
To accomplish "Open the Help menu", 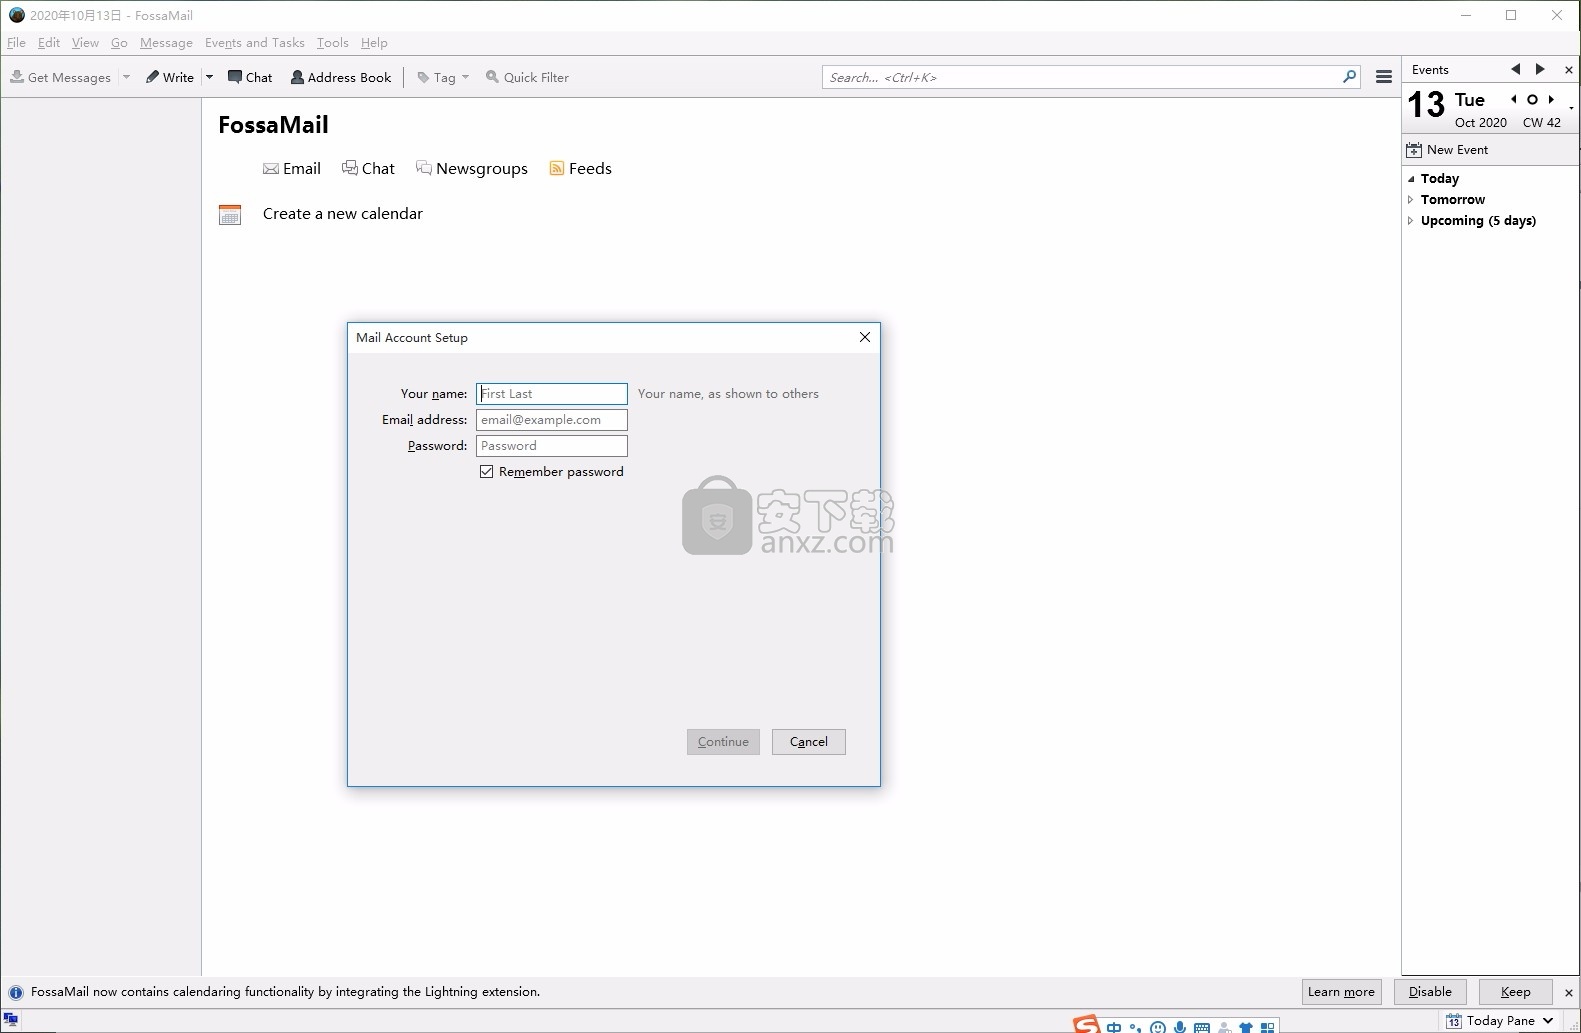I will click(374, 43).
